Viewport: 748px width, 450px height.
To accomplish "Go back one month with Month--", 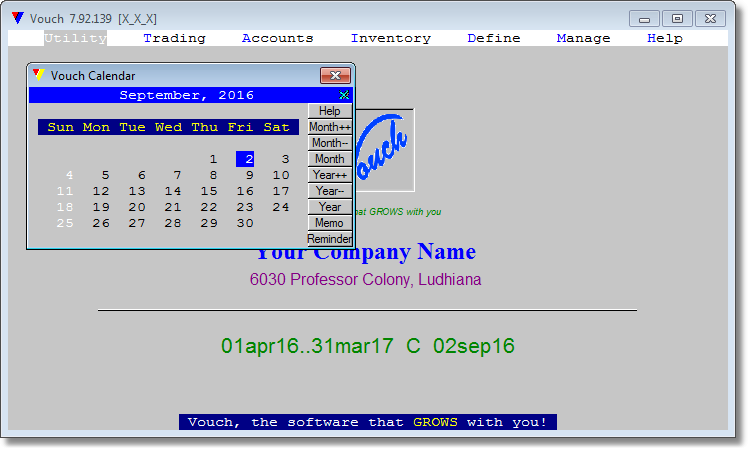I will 330,143.
